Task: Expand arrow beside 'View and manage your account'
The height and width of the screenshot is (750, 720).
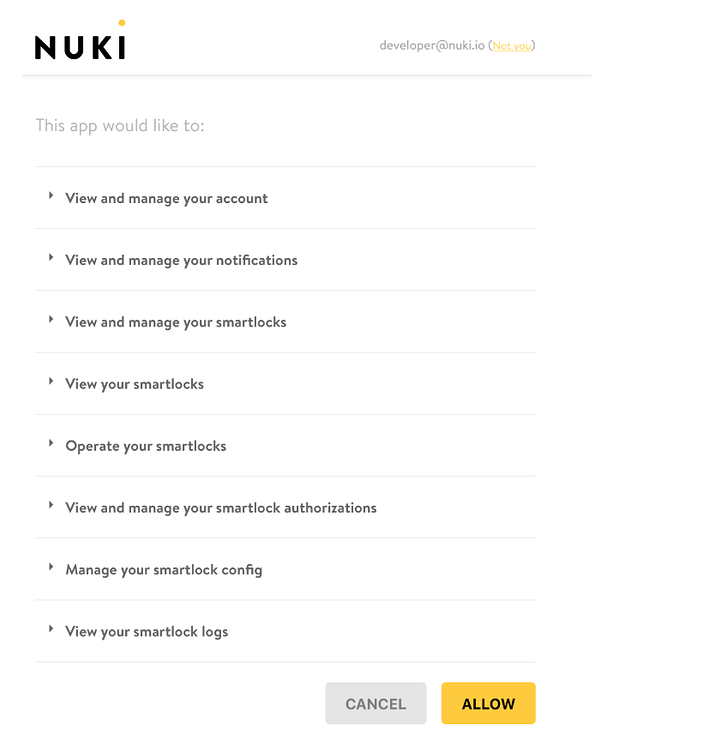Action: tap(51, 196)
